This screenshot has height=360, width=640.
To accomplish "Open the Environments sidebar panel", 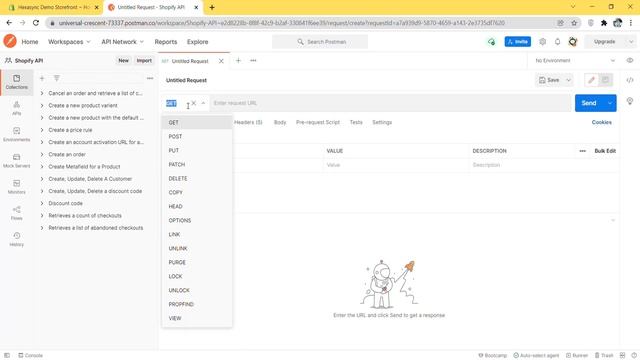I will (x=16, y=134).
